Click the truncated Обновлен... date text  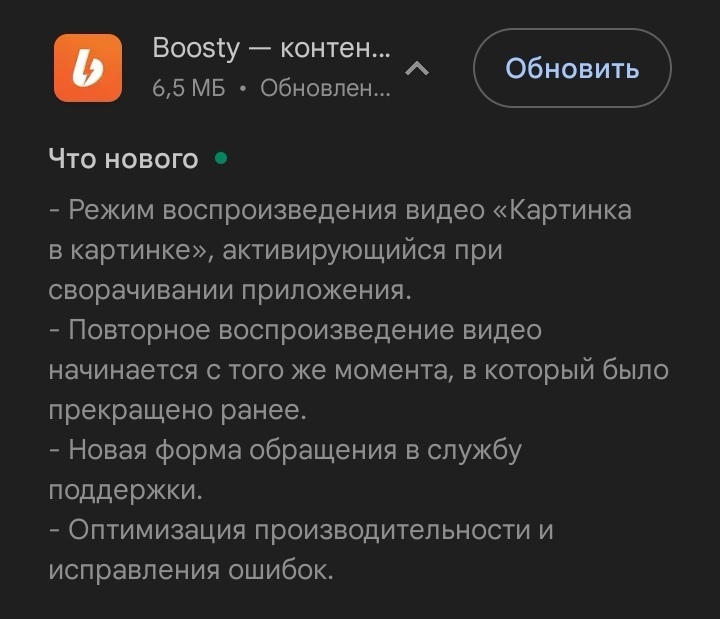326,87
